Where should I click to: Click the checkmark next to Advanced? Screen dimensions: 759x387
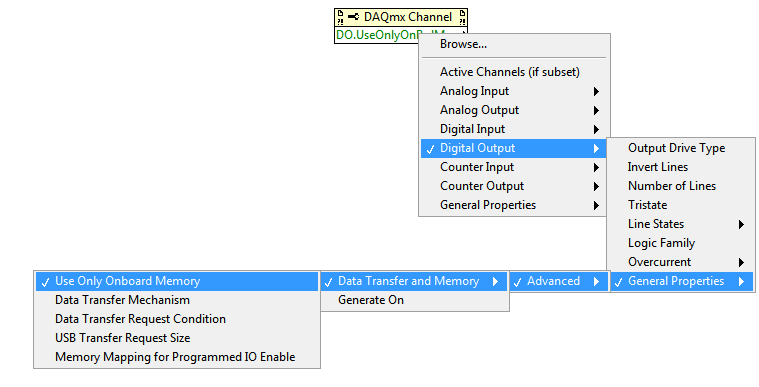click(517, 282)
